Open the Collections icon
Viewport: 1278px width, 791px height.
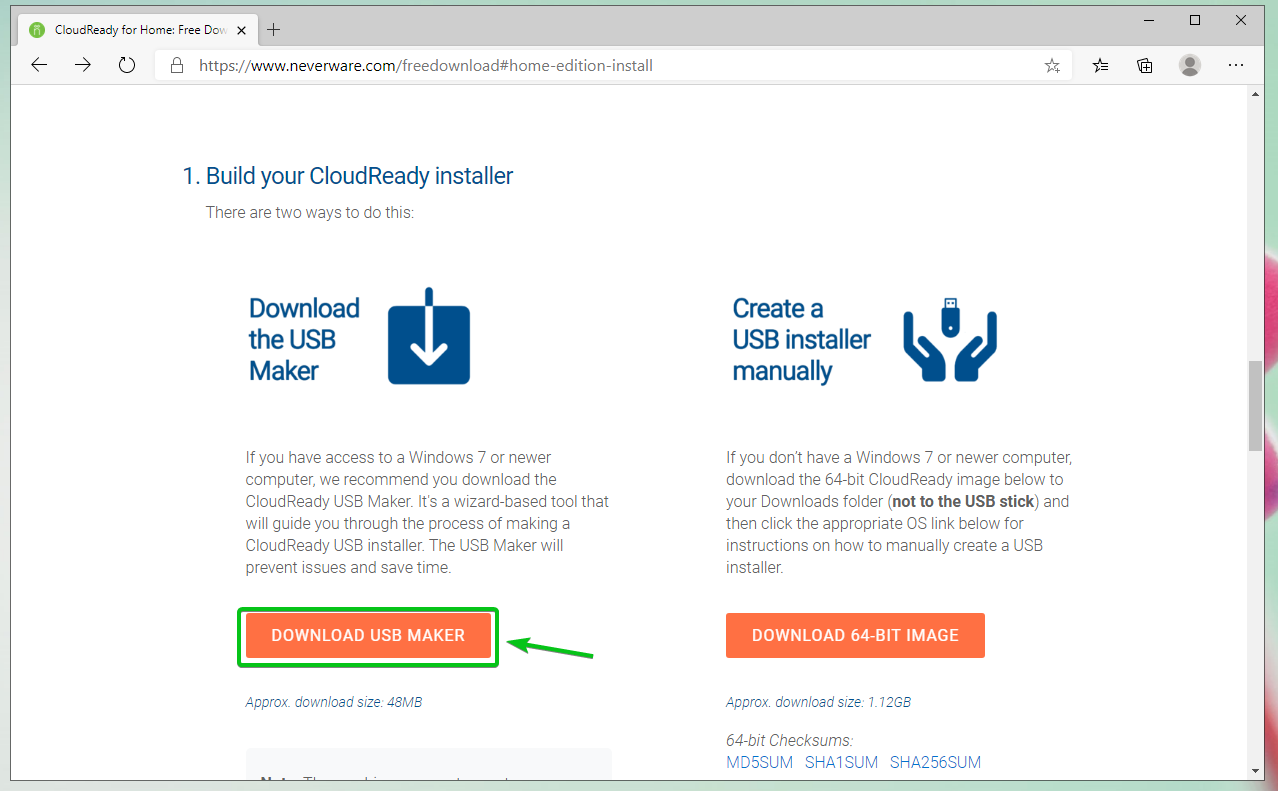(1145, 65)
